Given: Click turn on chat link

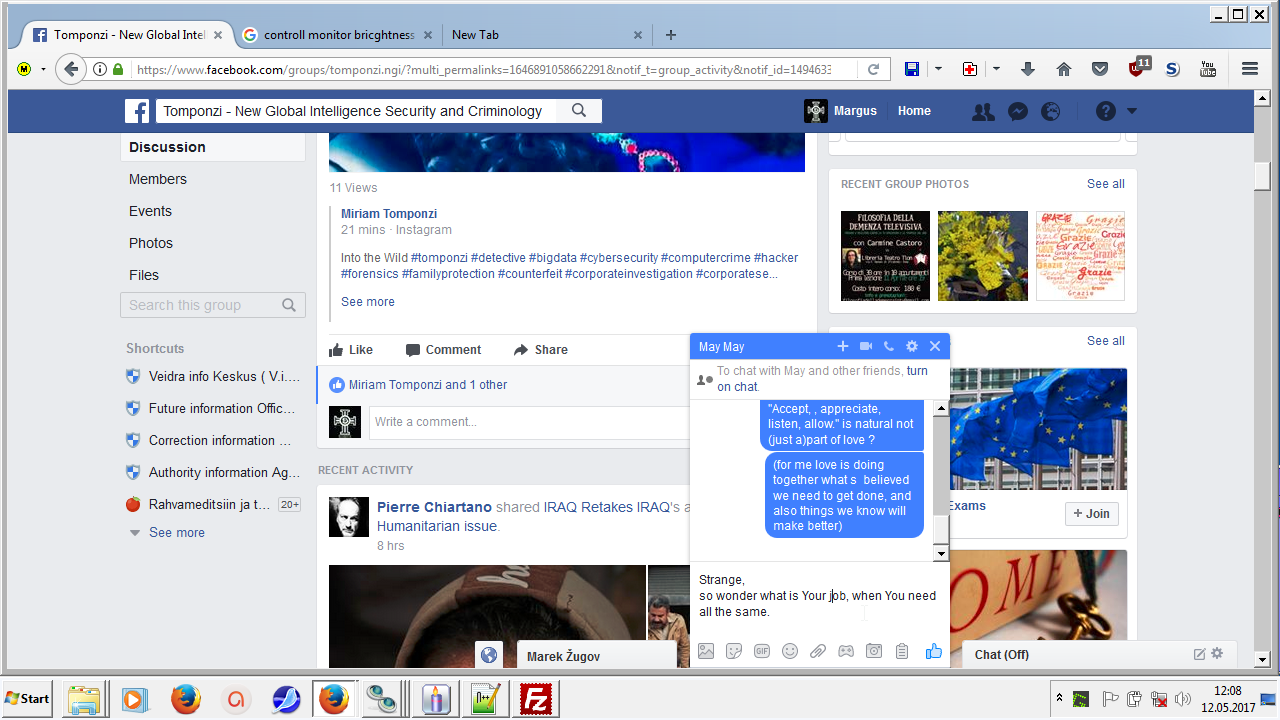Looking at the screenshot, I should pyautogui.click(x=822, y=379).
